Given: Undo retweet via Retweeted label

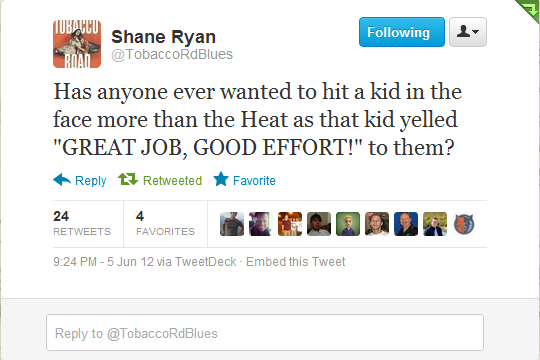Looking at the screenshot, I should pyautogui.click(x=172, y=181).
